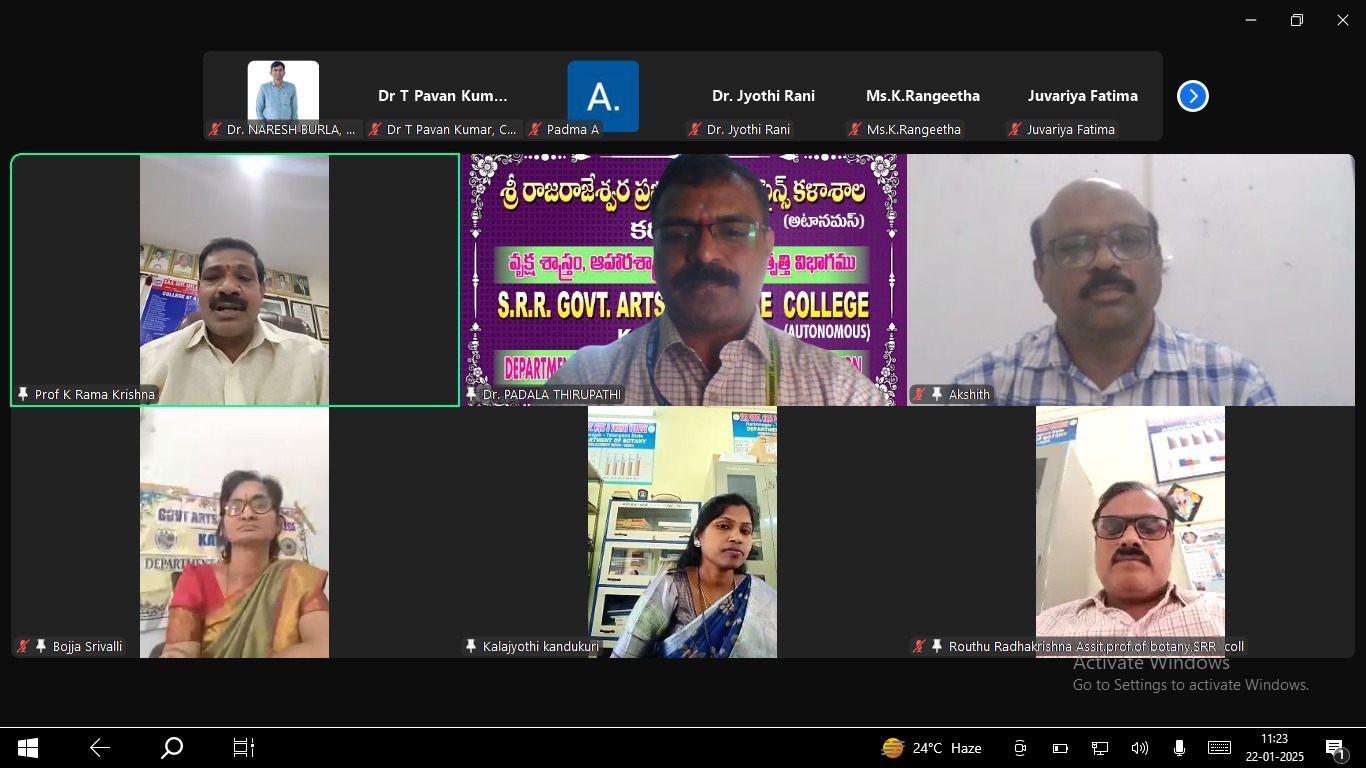This screenshot has height=768, width=1366.
Task: Select Dr. NARESH BURLA's thumbnail photo
Action: (x=283, y=91)
